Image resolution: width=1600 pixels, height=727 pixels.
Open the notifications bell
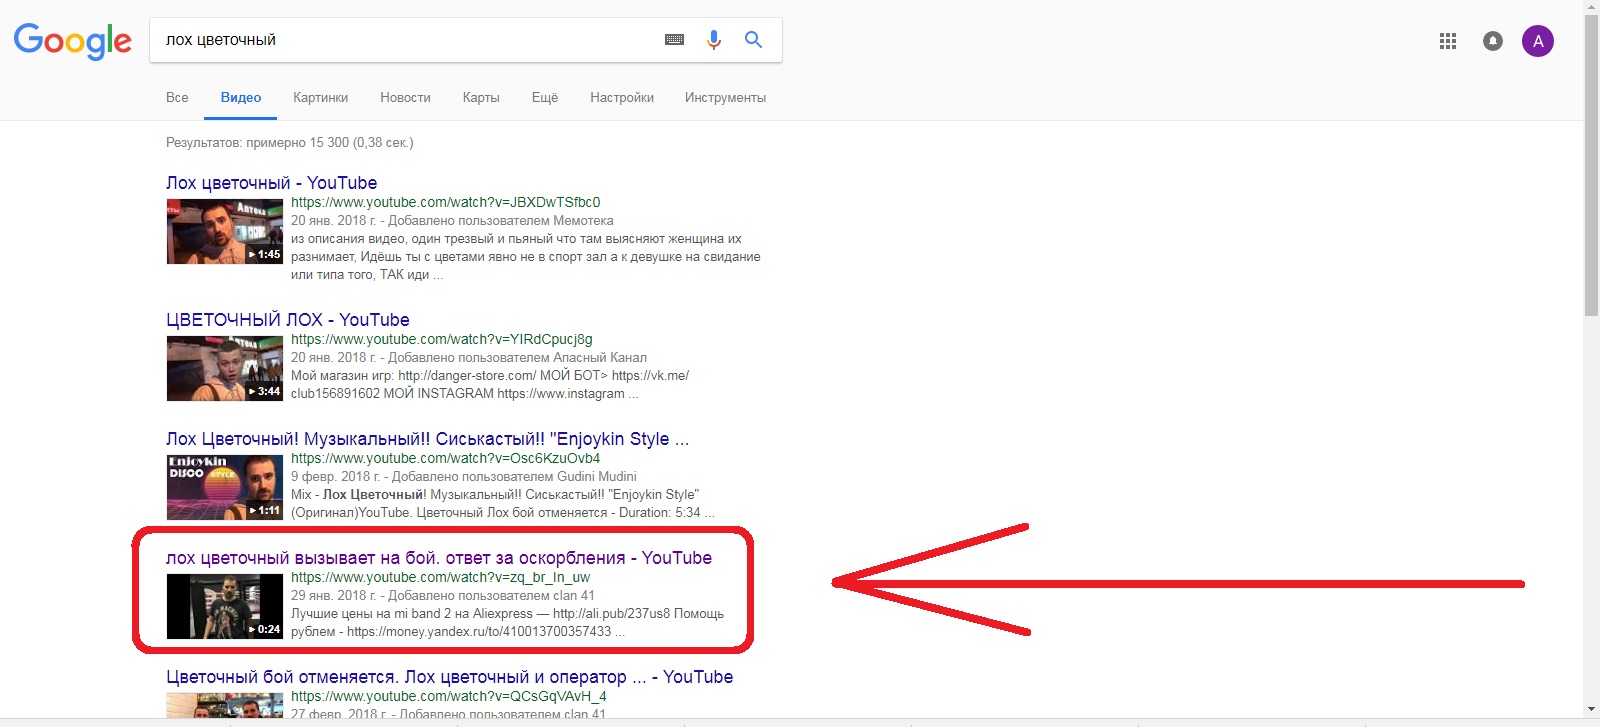pyautogui.click(x=1493, y=41)
